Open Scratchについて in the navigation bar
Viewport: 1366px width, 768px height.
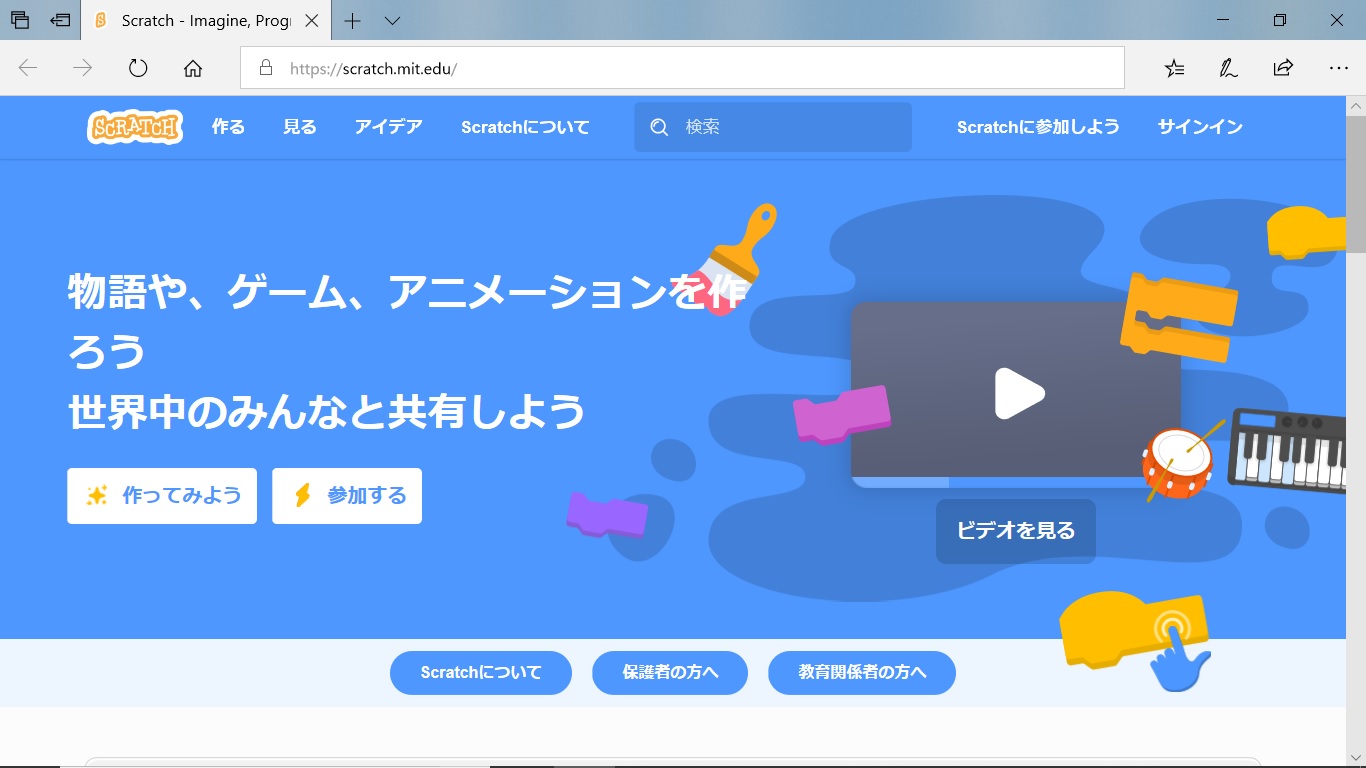pyautogui.click(x=525, y=127)
